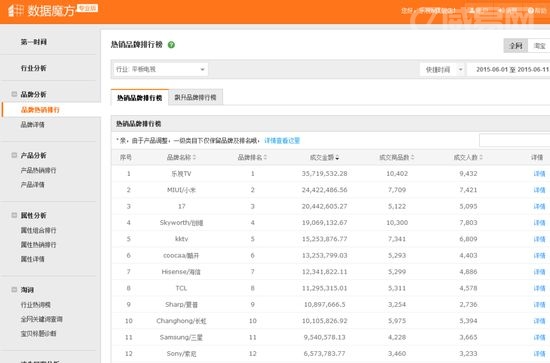This screenshot has width=550, height=363.
Task: Sort by the 品牌名称 column
Action: (x=181, y=157)
